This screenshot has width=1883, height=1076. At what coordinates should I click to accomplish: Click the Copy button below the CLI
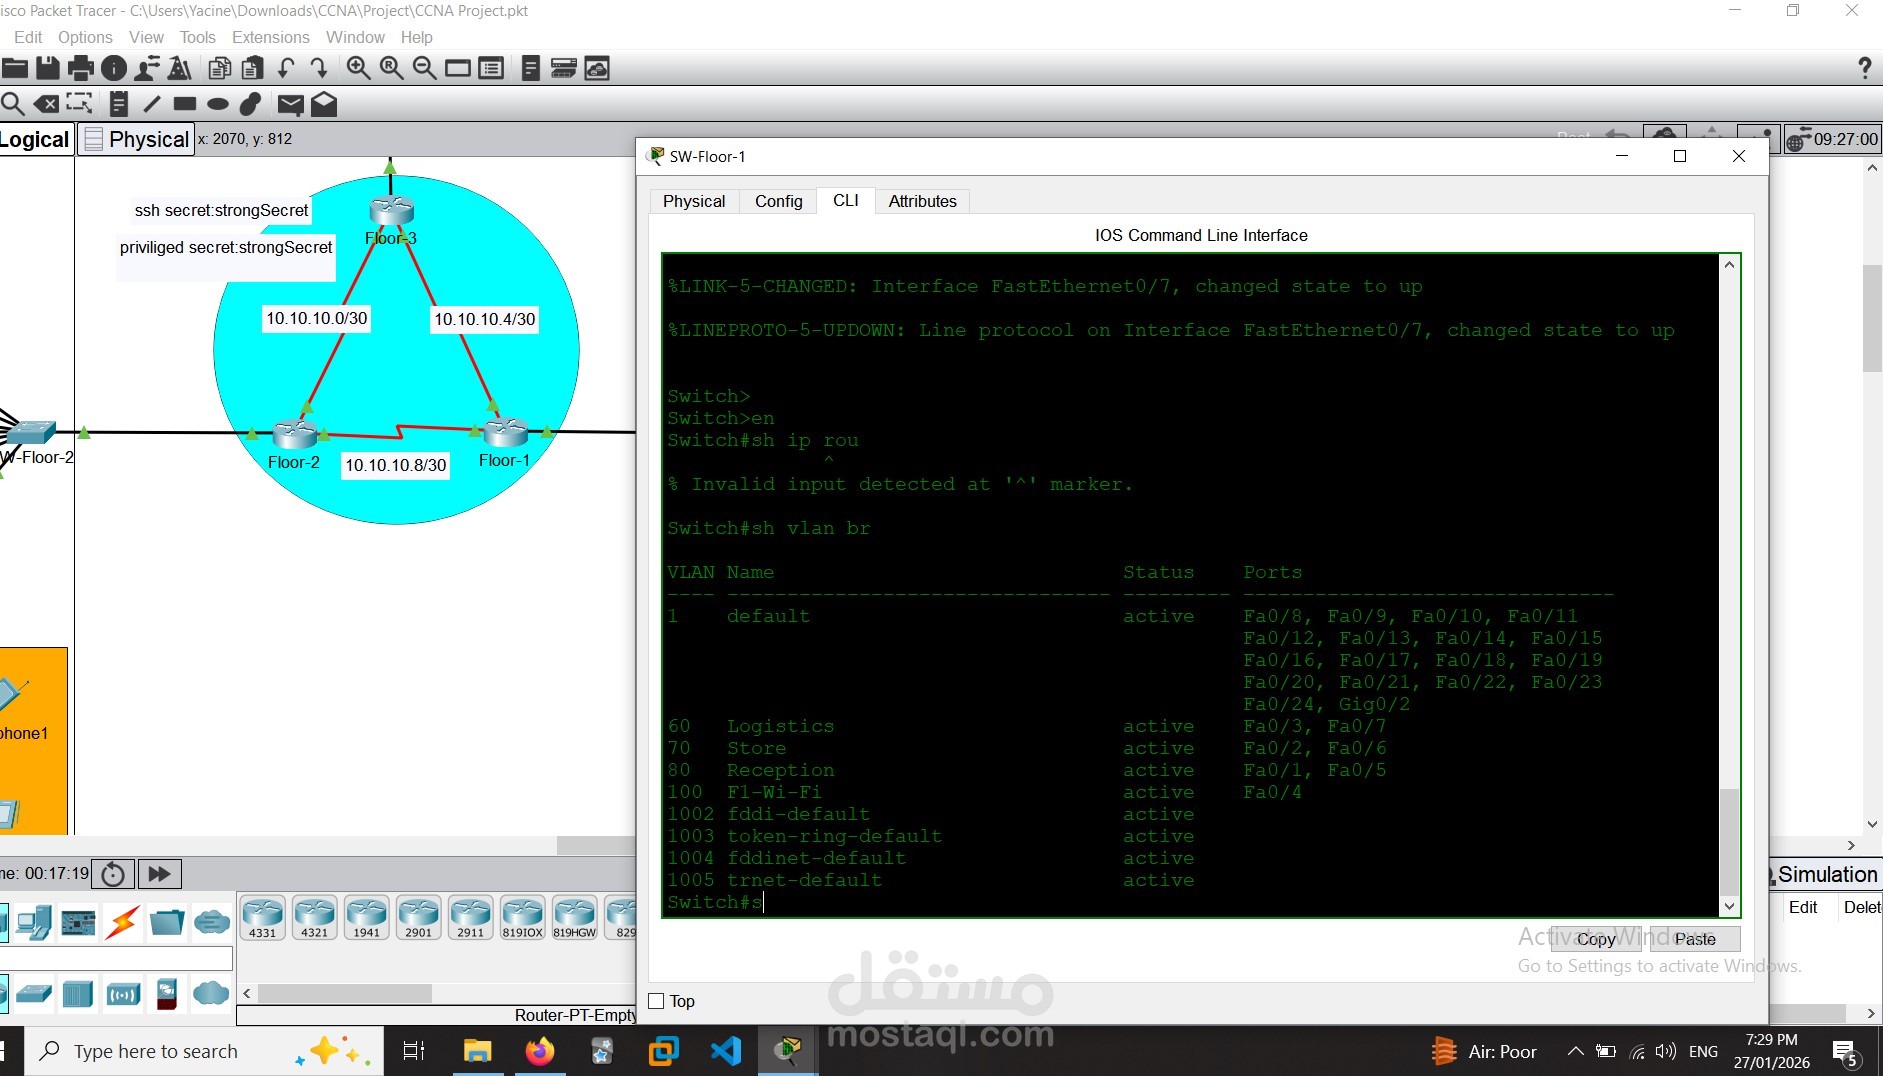1596,939
